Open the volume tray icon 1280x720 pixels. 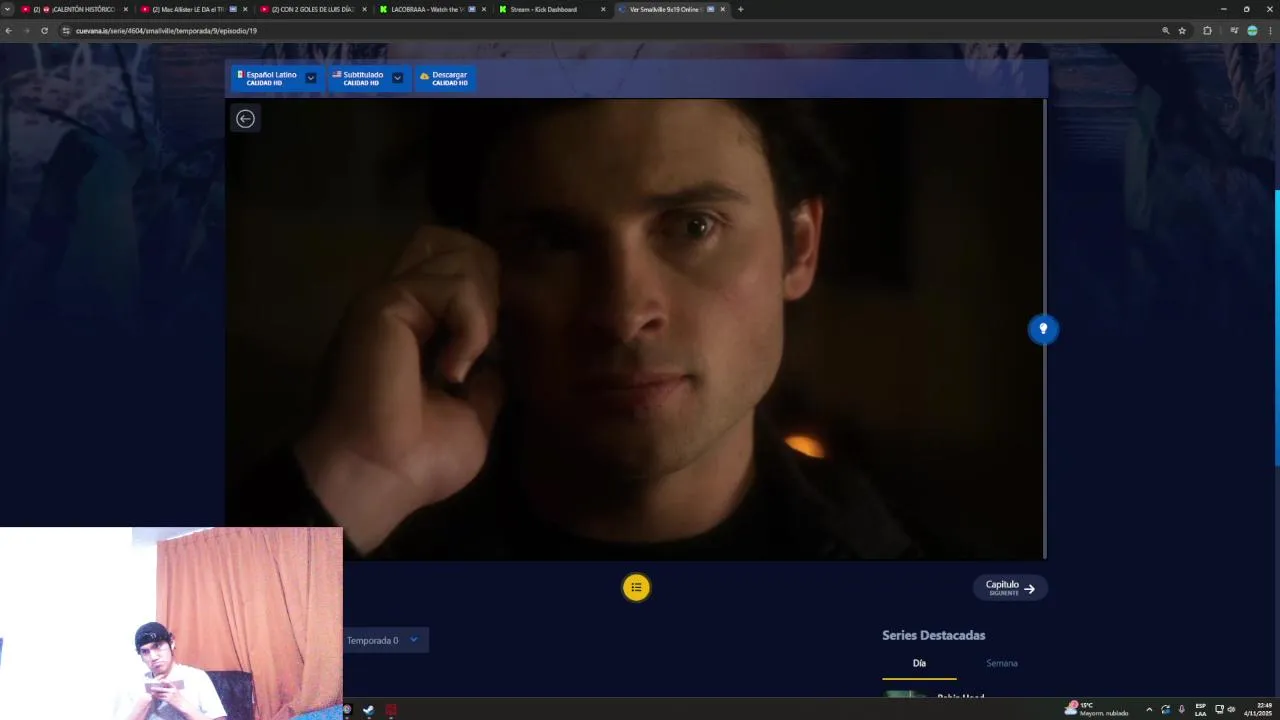click(1231, 710)
